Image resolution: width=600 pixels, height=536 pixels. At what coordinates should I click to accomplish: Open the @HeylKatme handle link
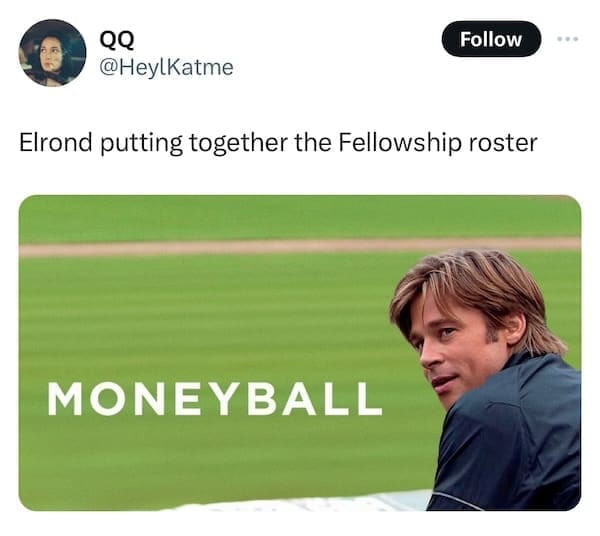pyautogui.click(x=166, y=66)
